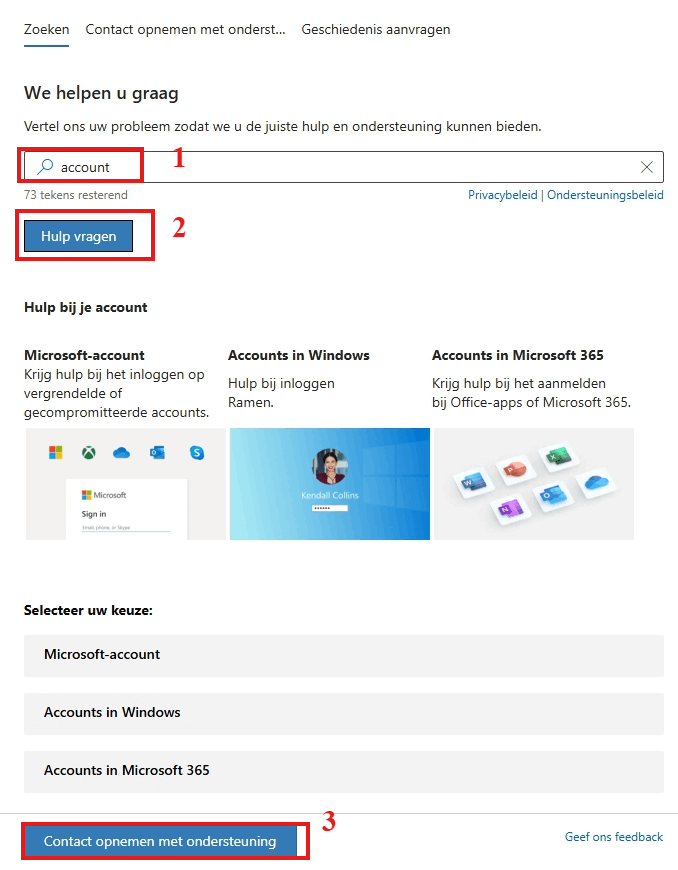Click the Excel icon in Microsoft 365 image

[x=557, y=456]
